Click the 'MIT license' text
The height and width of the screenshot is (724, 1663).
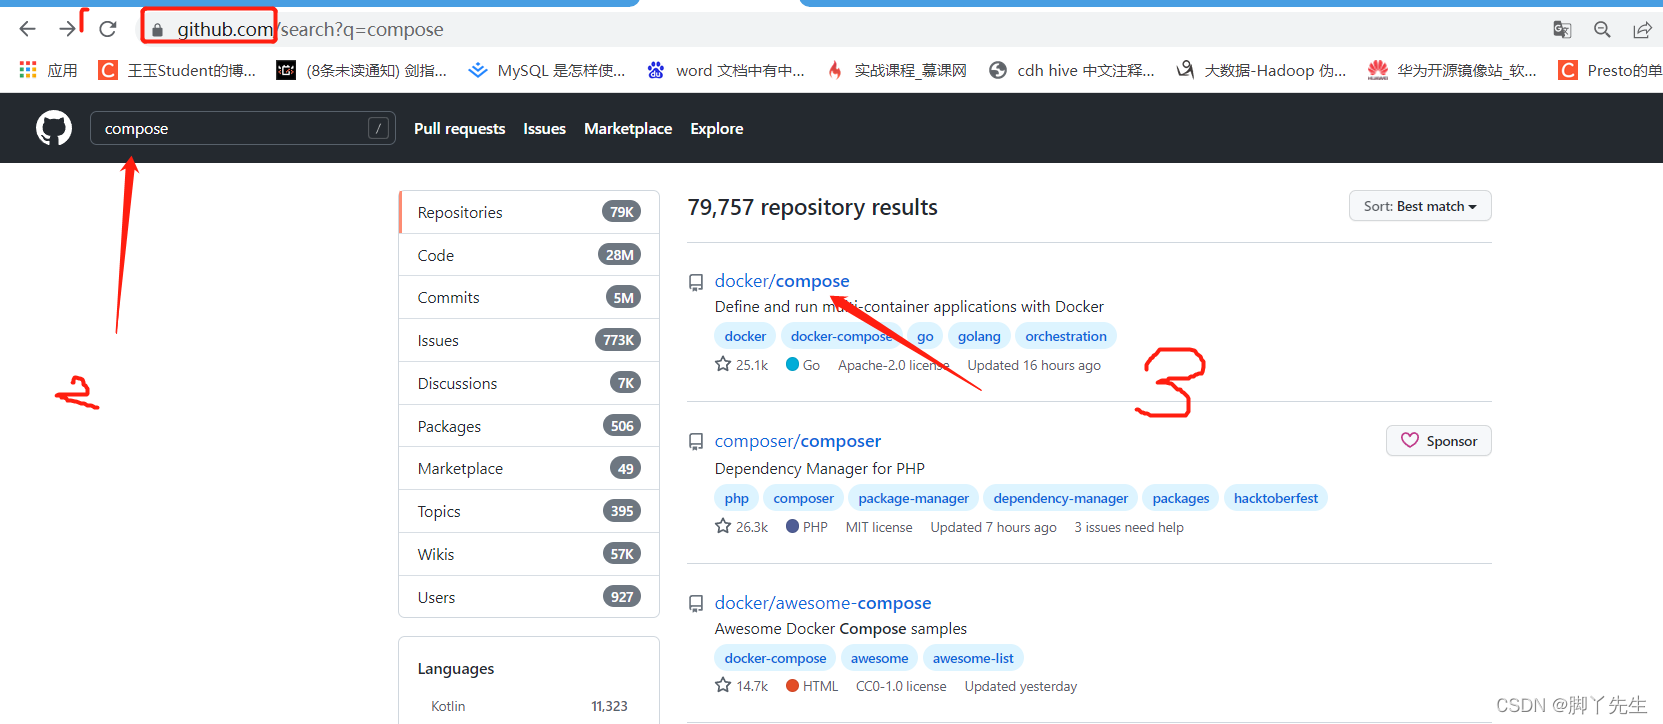pos(879,527)
